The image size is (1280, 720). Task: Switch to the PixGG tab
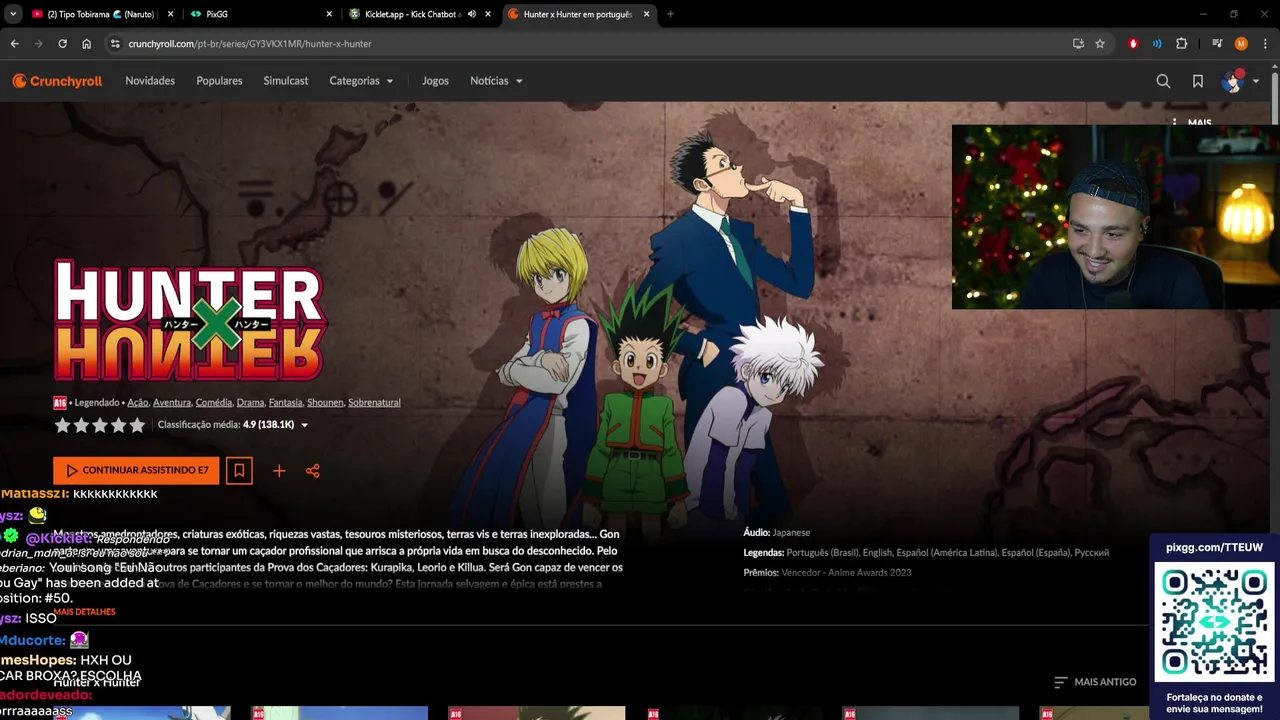point(260,14)
